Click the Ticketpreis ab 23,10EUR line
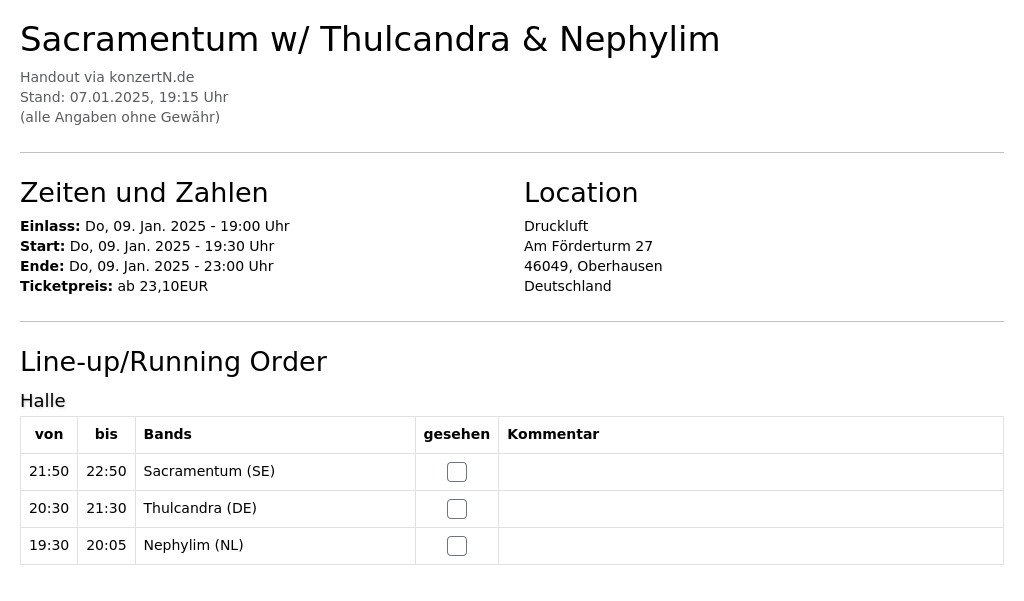This screenshot has width=1024, height=601. click(114, 286)
